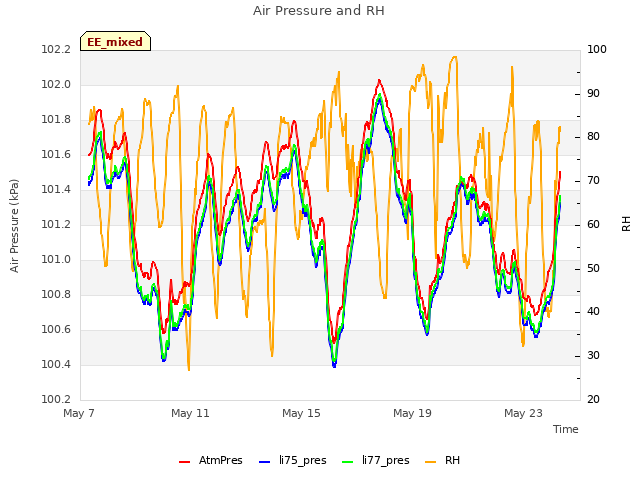The width and height of the screenshot is (640, 480).
Task: Click the 90 right RH axis label
Action: [x=593, y=93]
